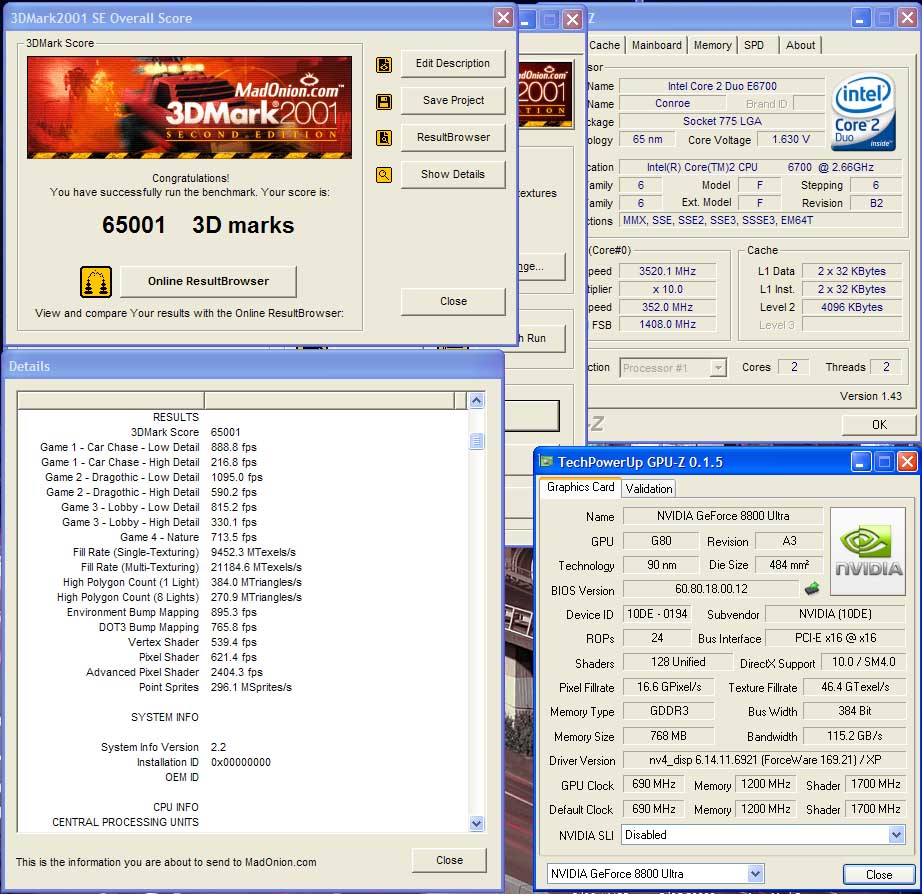This screenshot has height=894, width=922.
Task: Click the GPU-Z title bar app icon
Action: click(x=546, y=462)
